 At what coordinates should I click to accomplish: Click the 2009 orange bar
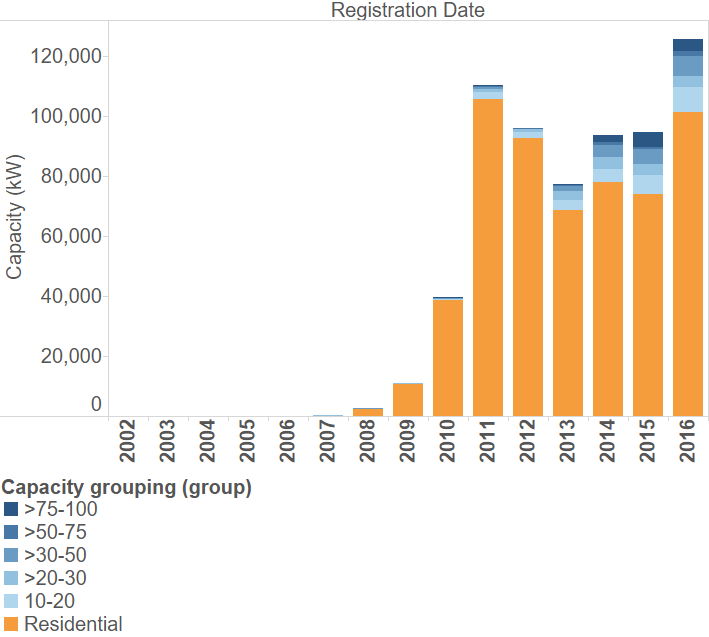point(408,399)
